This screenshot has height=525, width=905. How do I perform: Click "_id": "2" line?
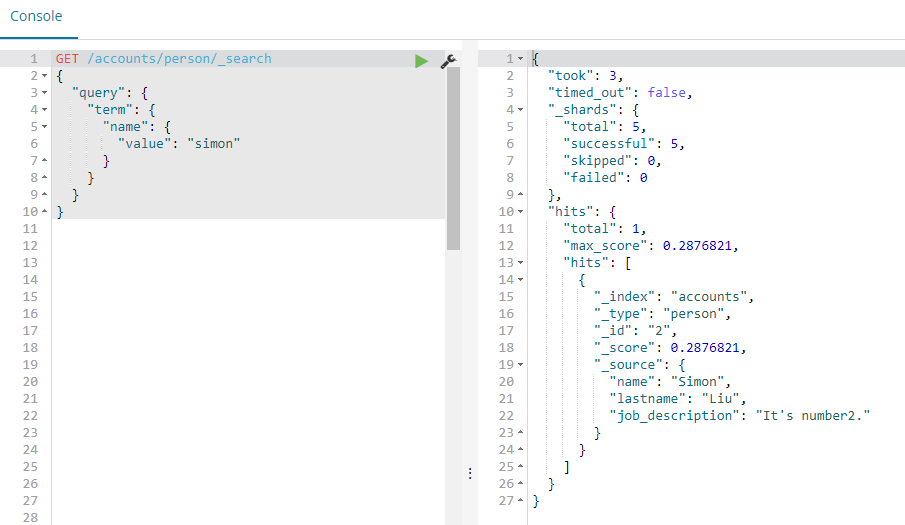pos(635,331)
